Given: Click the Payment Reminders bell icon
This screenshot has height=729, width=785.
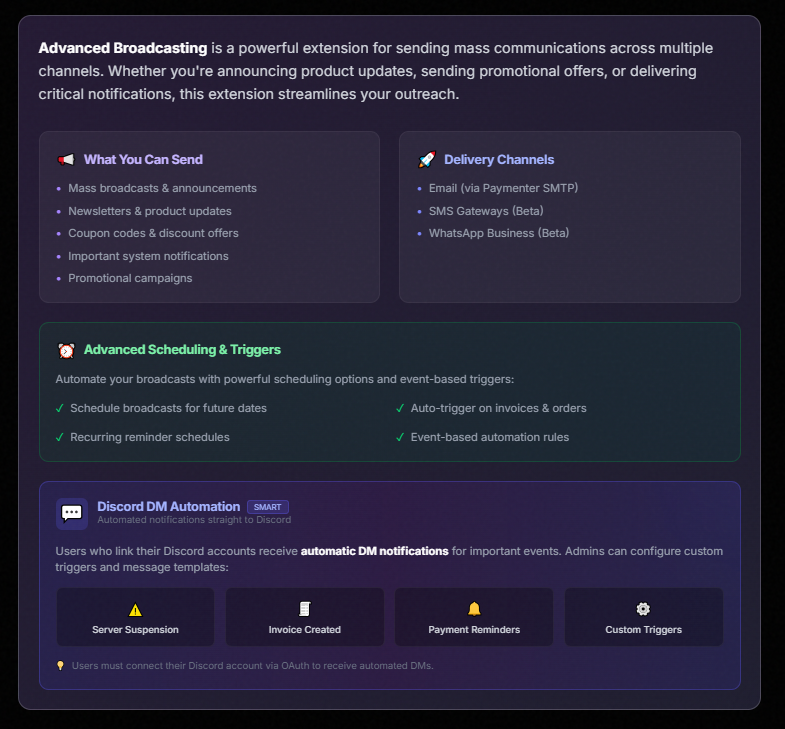Looking at the screenshot, I should 474,609.
